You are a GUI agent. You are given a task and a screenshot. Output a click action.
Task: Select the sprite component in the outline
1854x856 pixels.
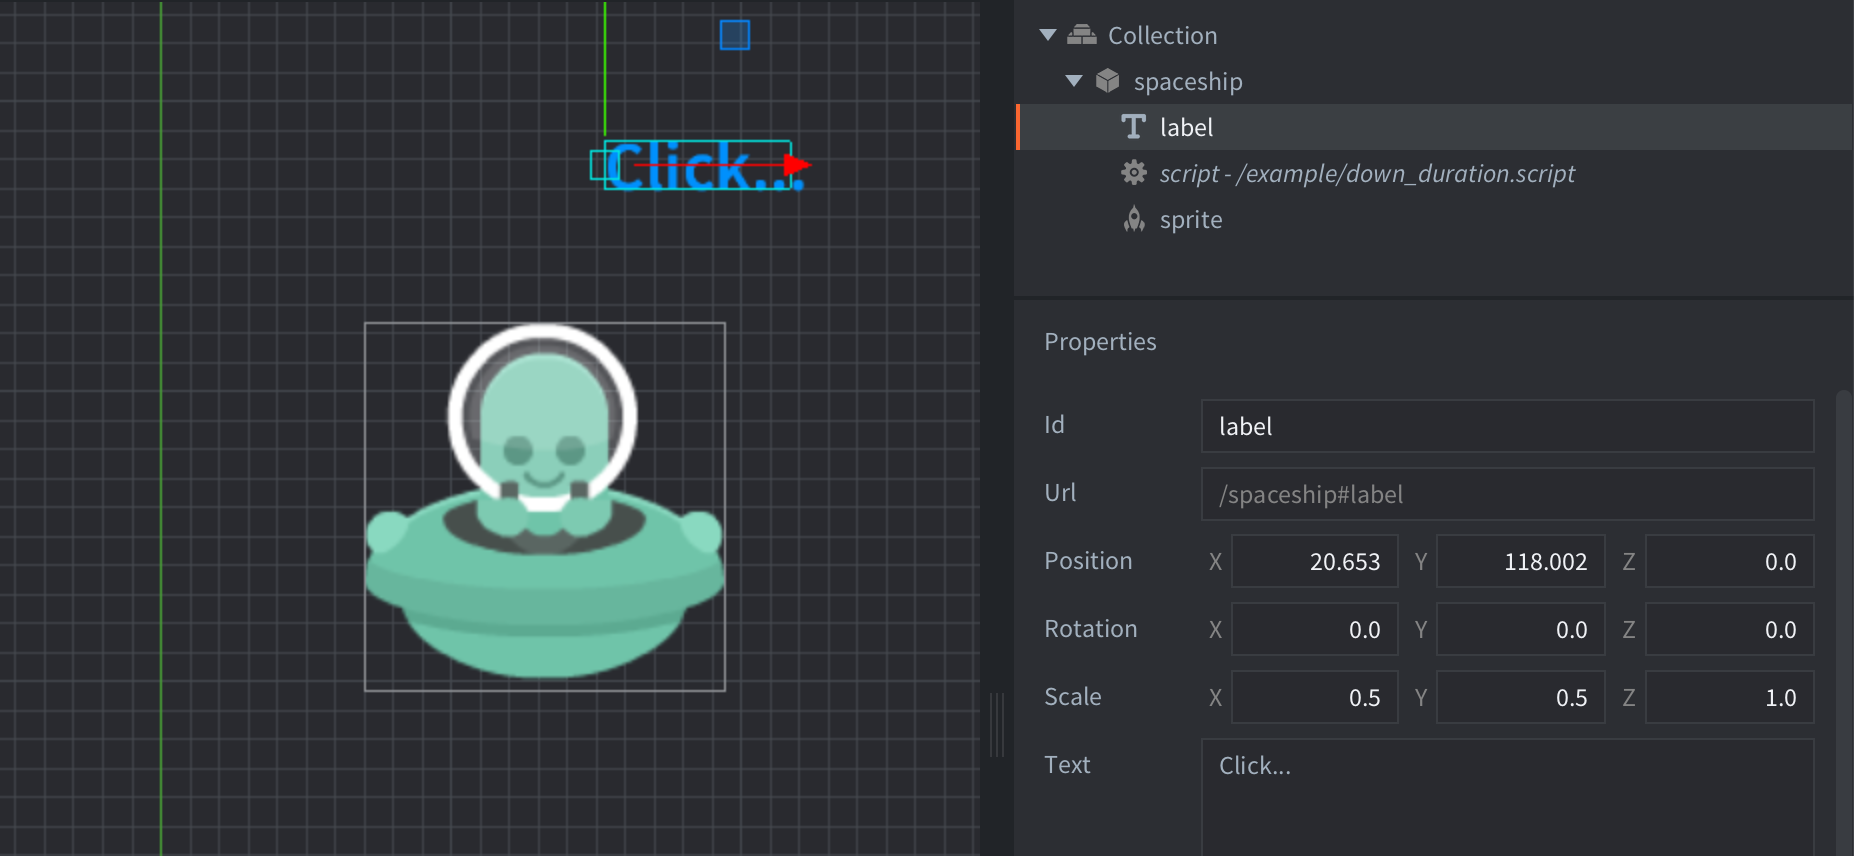tap(1191, 220)
